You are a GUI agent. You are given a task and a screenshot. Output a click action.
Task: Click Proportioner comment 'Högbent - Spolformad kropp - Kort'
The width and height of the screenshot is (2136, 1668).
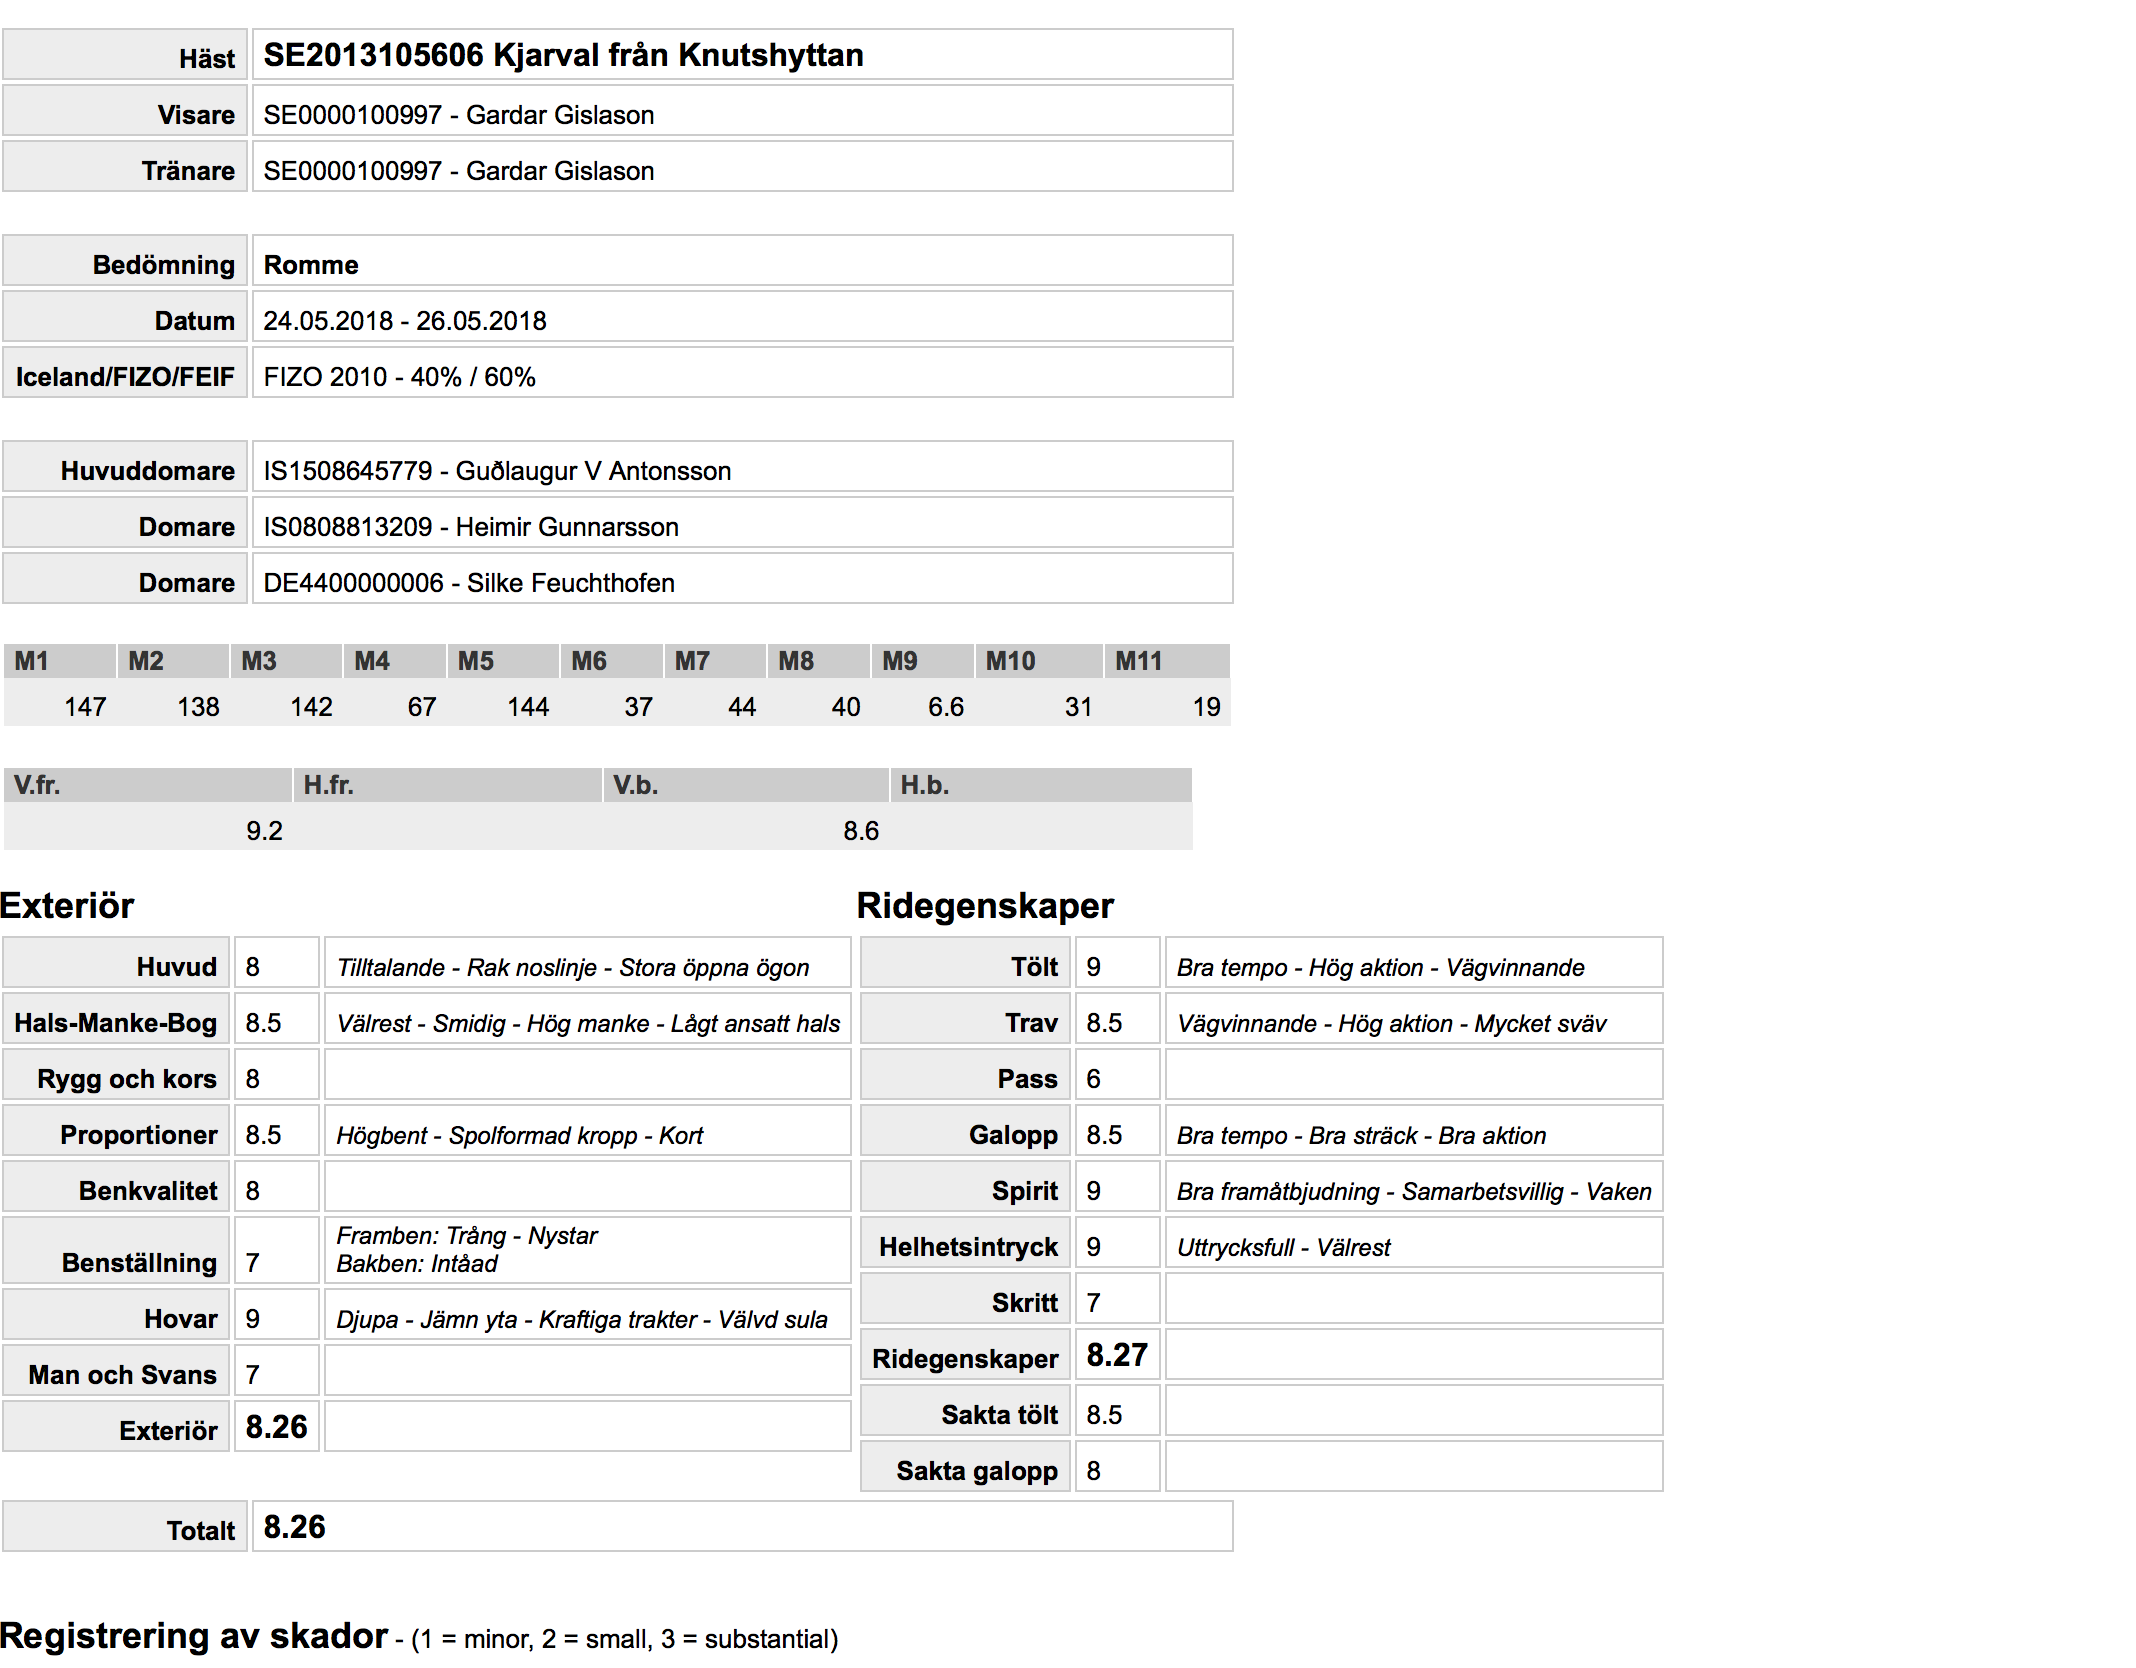tap(519, 1136)
